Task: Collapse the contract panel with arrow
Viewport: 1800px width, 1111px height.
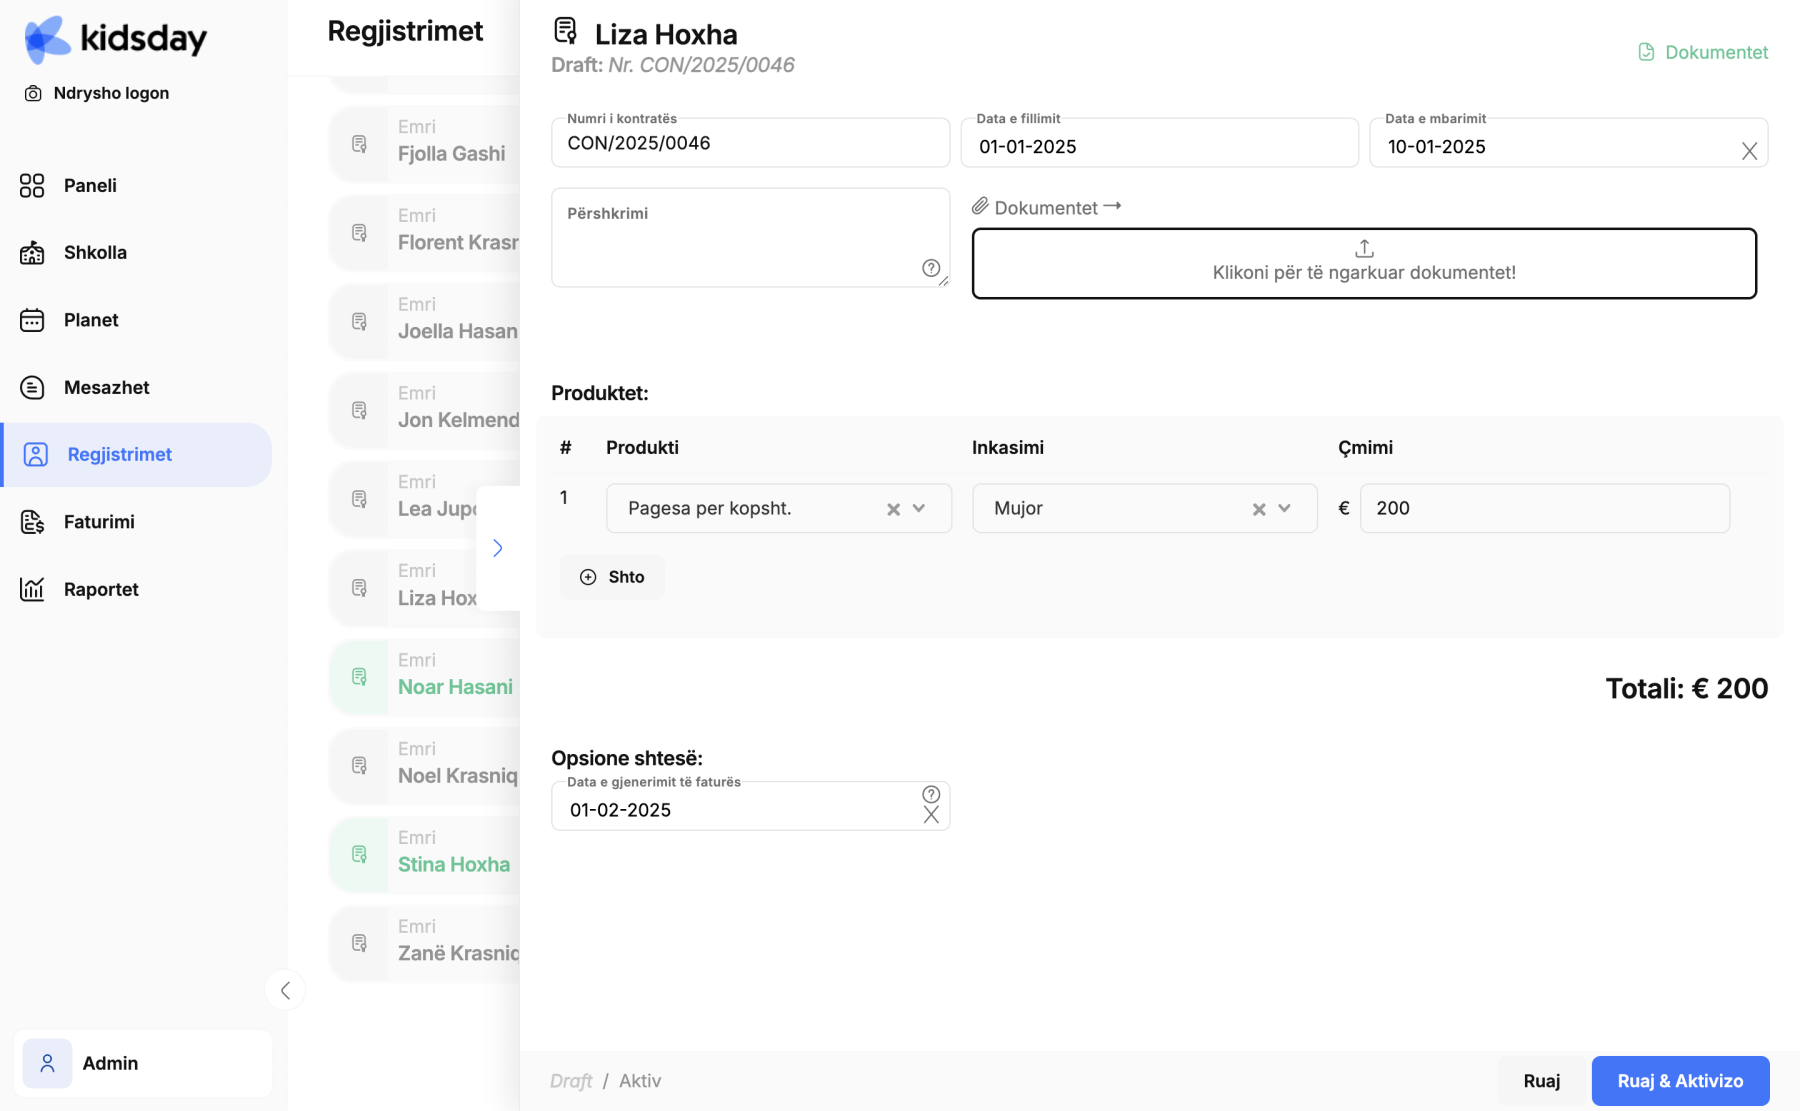Action: (498, 548)
